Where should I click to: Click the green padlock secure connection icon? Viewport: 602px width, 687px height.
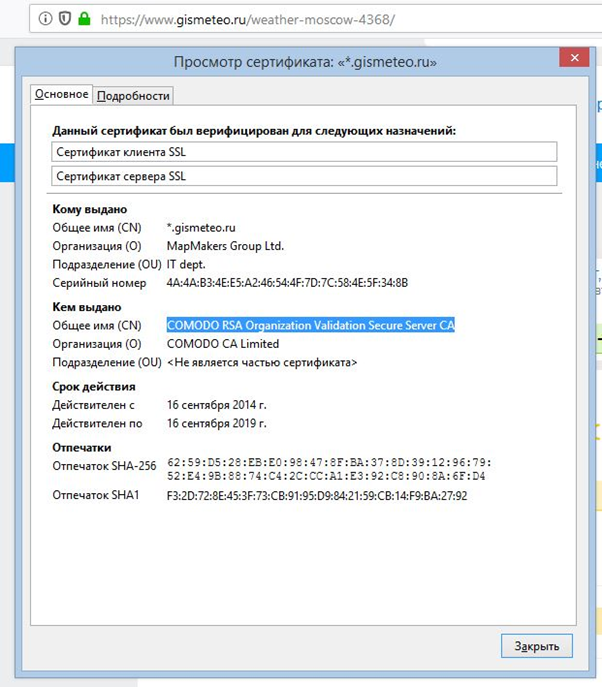pyautogui.click(x=84, y=18)
